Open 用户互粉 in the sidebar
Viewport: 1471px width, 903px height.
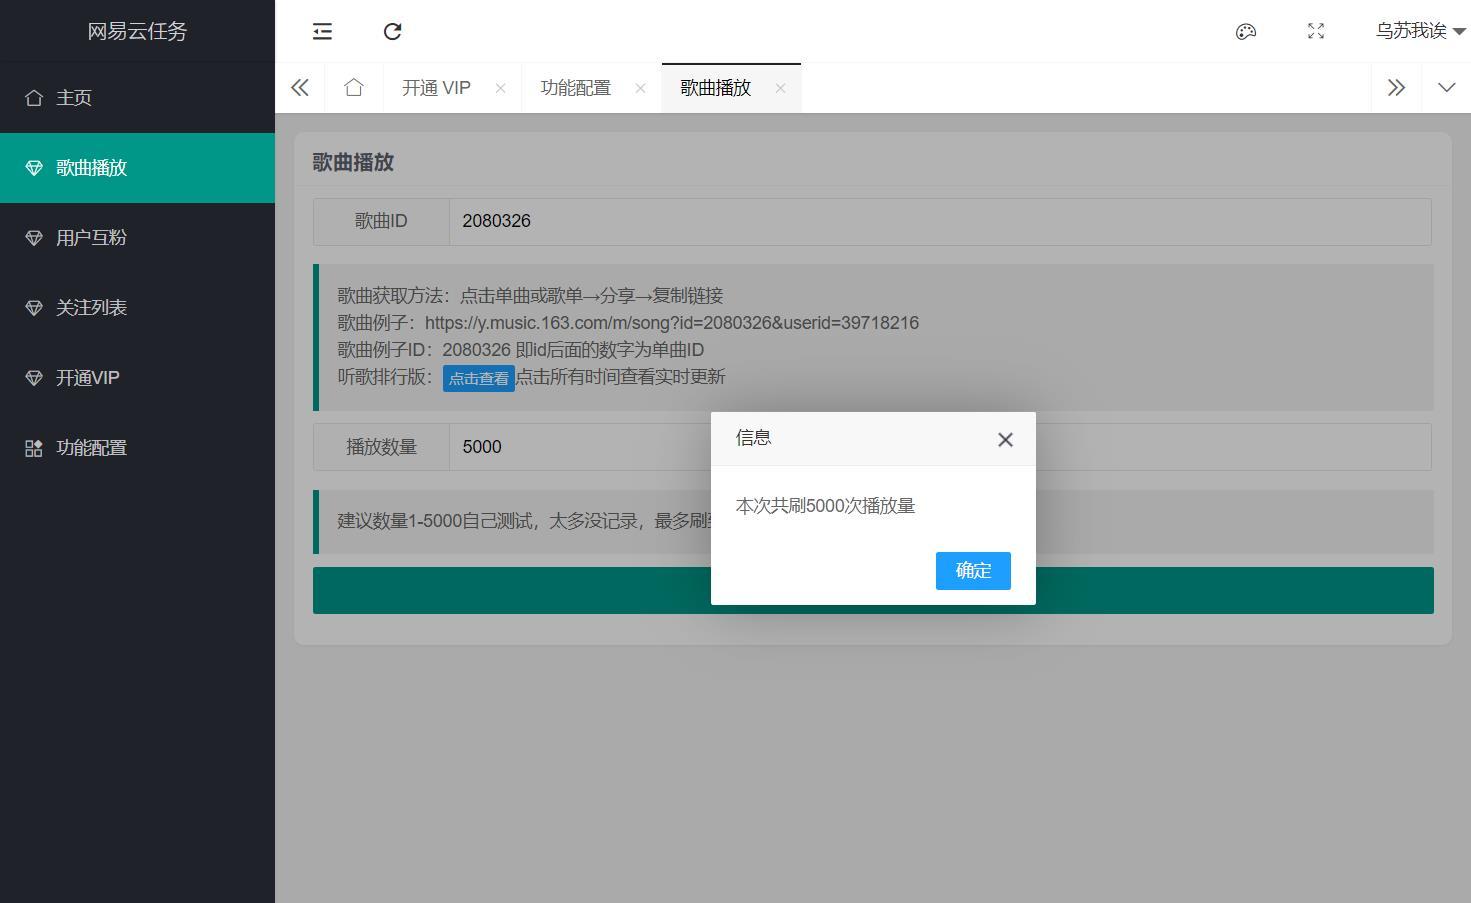click(92, 238)
